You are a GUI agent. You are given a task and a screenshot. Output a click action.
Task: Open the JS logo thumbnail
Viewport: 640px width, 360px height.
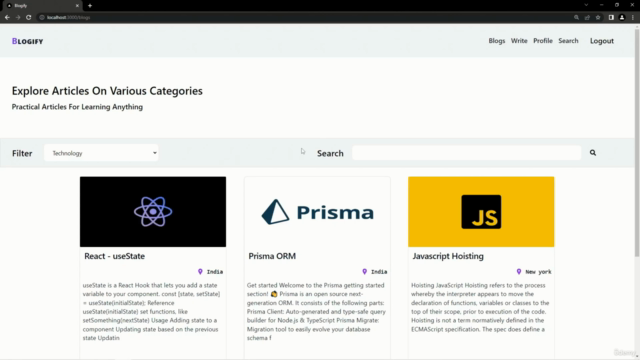[481, 212]
